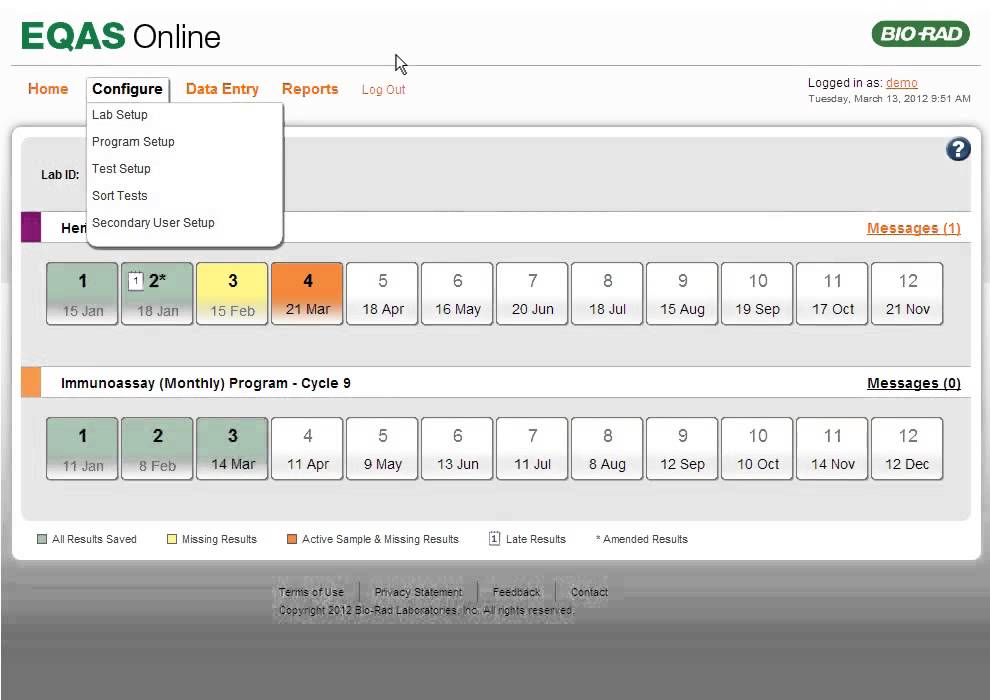Open Immunoassay sample 3 dated 14 Mar
This screenshot has height=700, width=990.
click(232, 449)
